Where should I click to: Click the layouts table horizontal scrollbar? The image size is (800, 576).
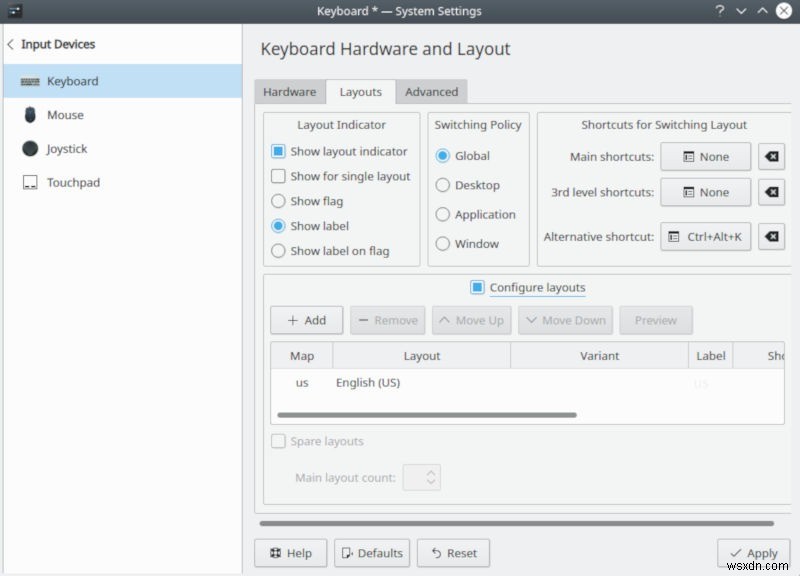click(427, 415)
